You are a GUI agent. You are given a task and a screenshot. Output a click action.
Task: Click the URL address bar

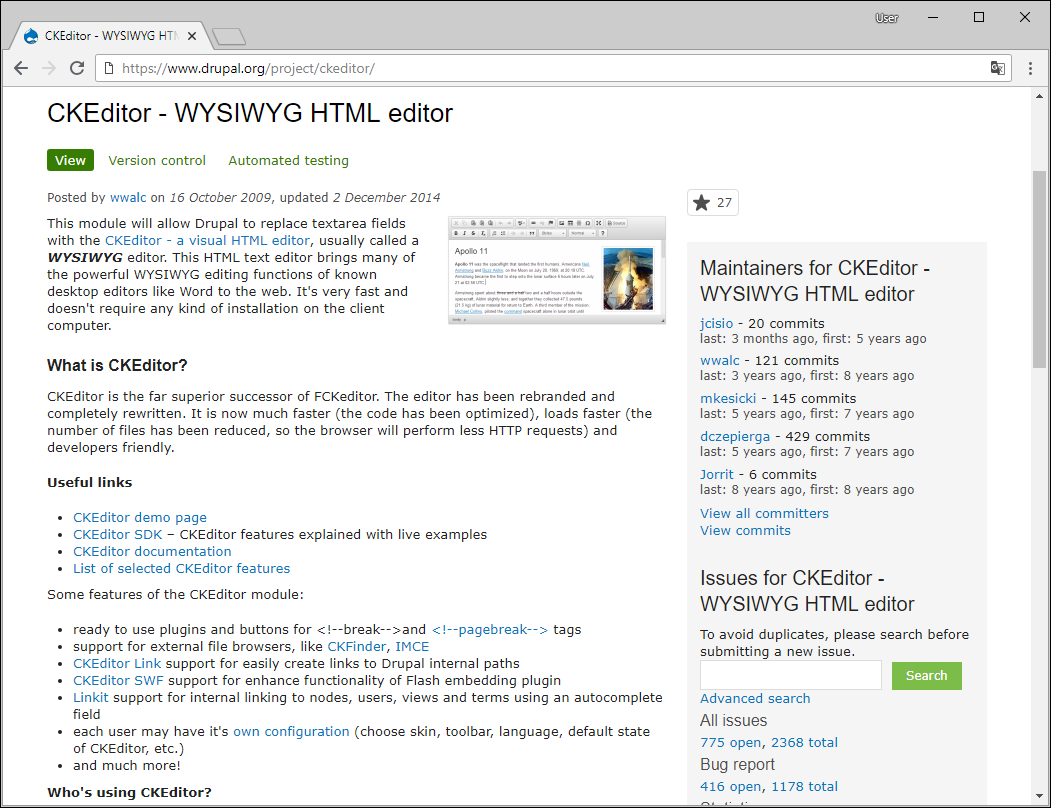tap(540, 68)
